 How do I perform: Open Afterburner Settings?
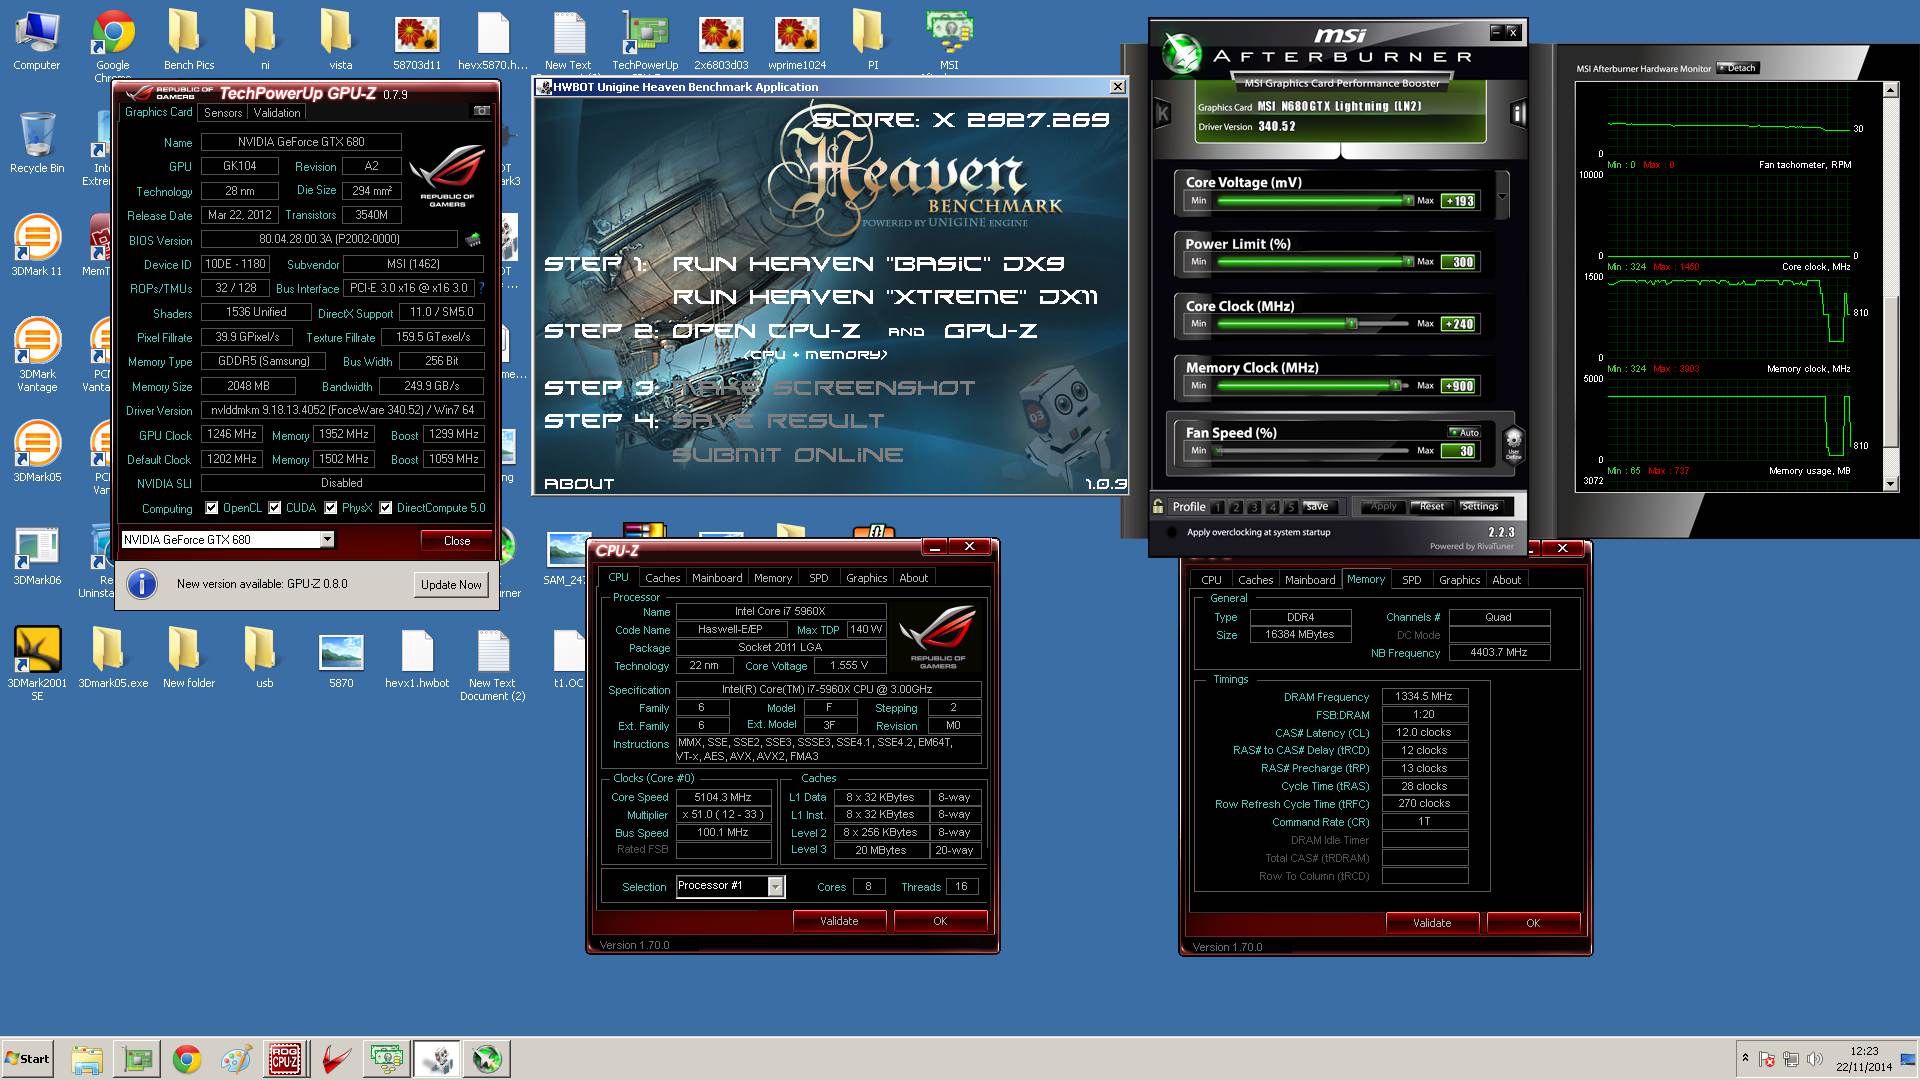(x=1479, y=506)
